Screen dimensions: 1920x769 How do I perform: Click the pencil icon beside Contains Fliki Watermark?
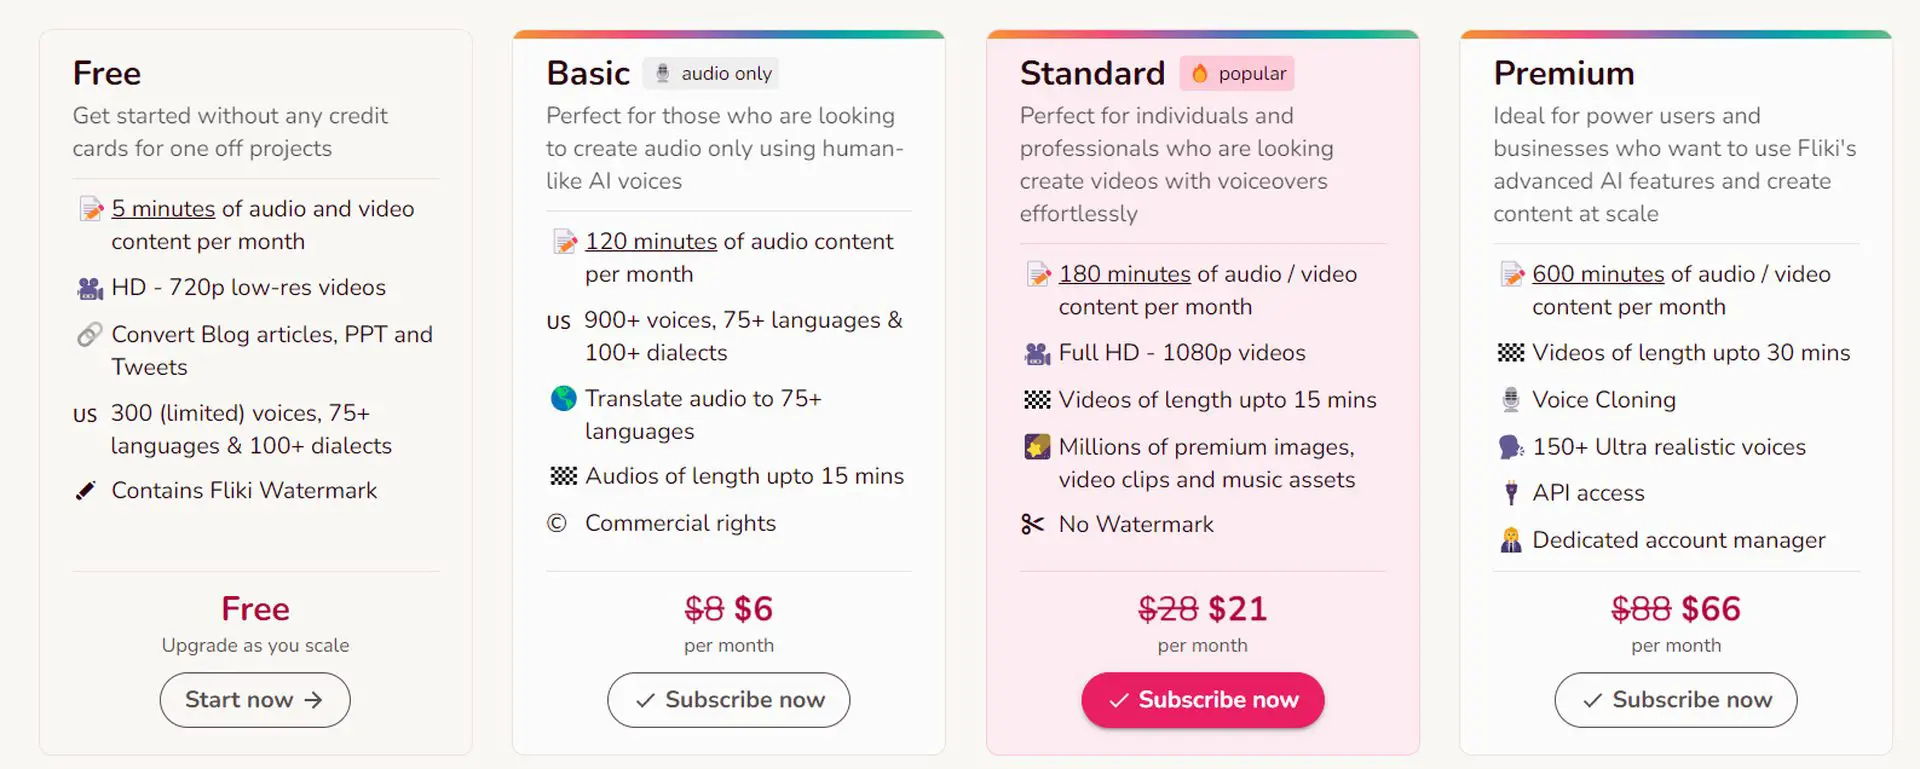(86, 491)
